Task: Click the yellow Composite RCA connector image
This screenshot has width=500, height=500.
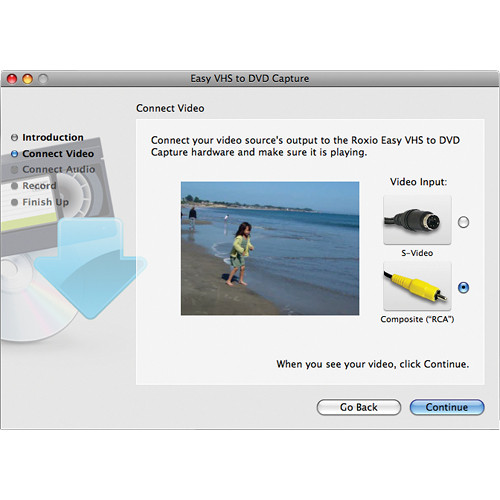Action: pyautogui.click(x=417, y=286)
